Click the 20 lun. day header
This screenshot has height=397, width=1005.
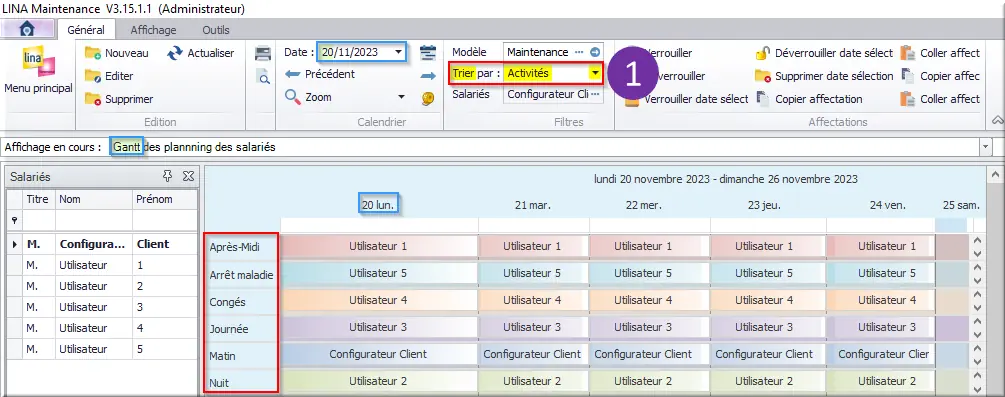[x=378, y=205]
